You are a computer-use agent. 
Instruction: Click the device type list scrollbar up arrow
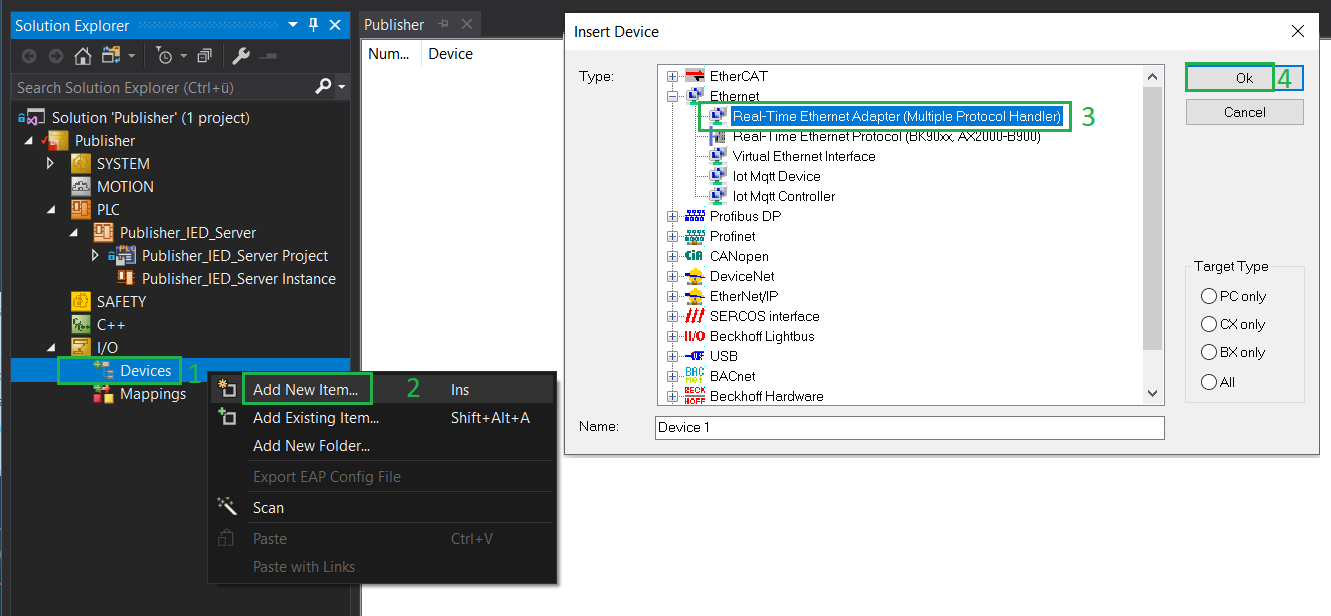pos(1153,76)
